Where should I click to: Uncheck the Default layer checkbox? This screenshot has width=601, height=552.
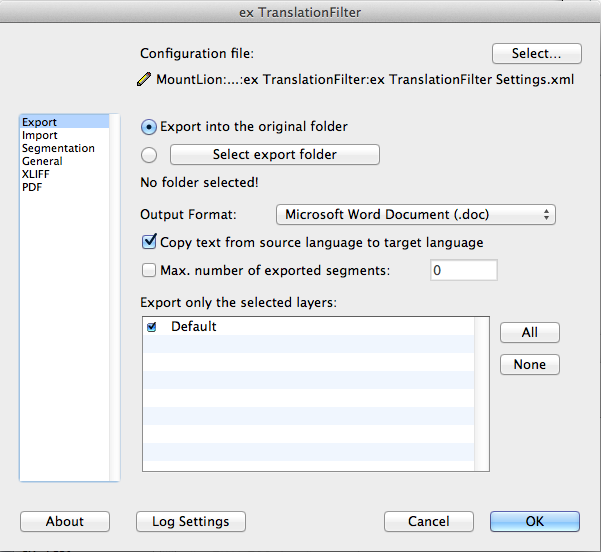coord(152,327)
